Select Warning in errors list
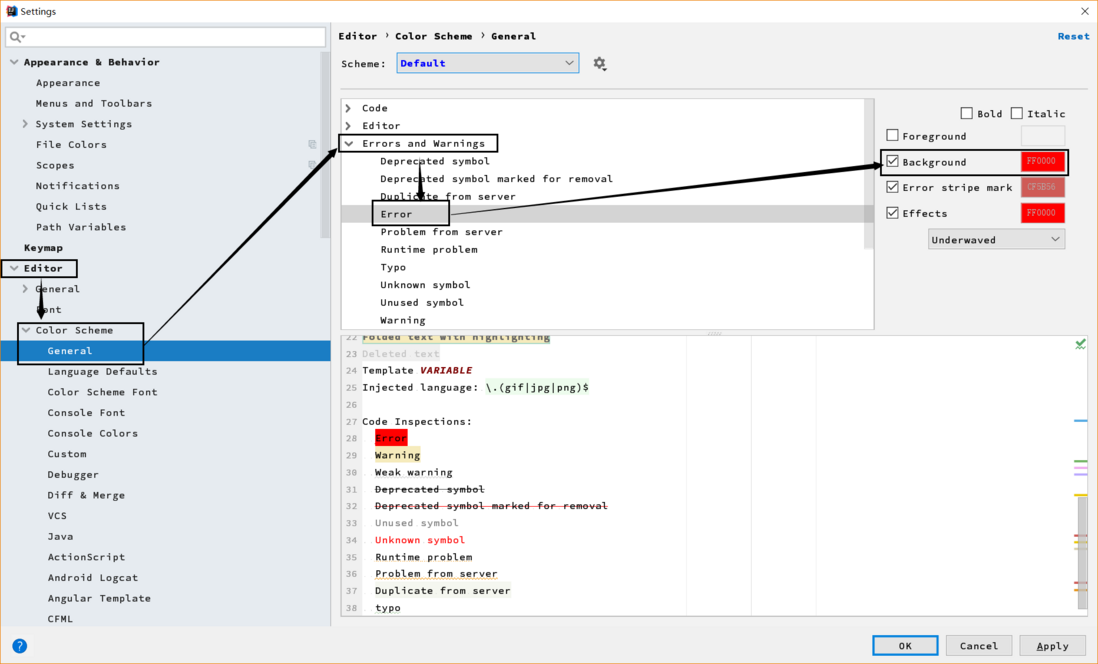Viewport: 1098px width, 664px height. tap(403, 320)
